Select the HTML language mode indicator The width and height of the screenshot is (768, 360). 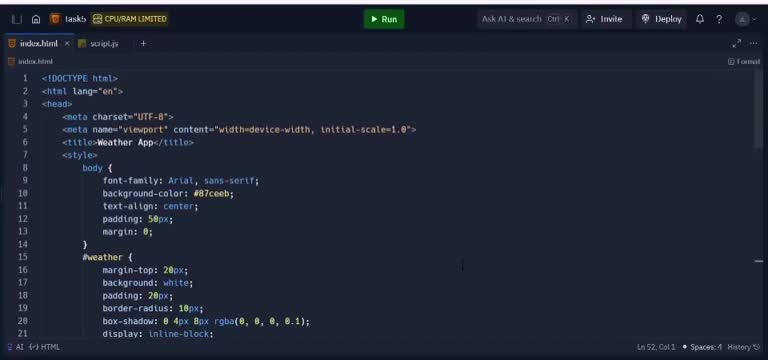click(x=45, y=347)
